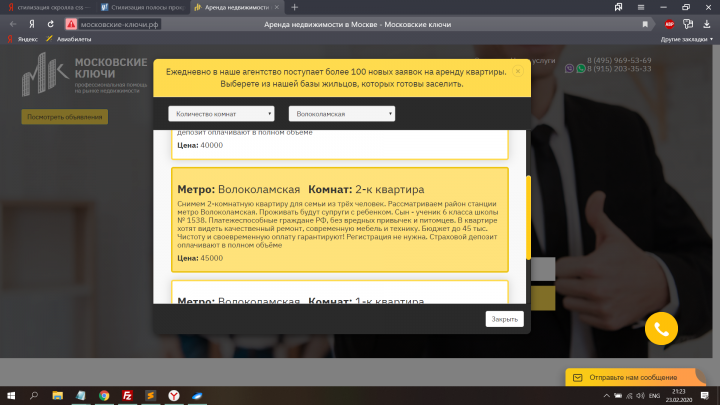This screenshot has height=405, width=720.
Task: Open the browser downloads icon
Action: (x=707, y=24)
